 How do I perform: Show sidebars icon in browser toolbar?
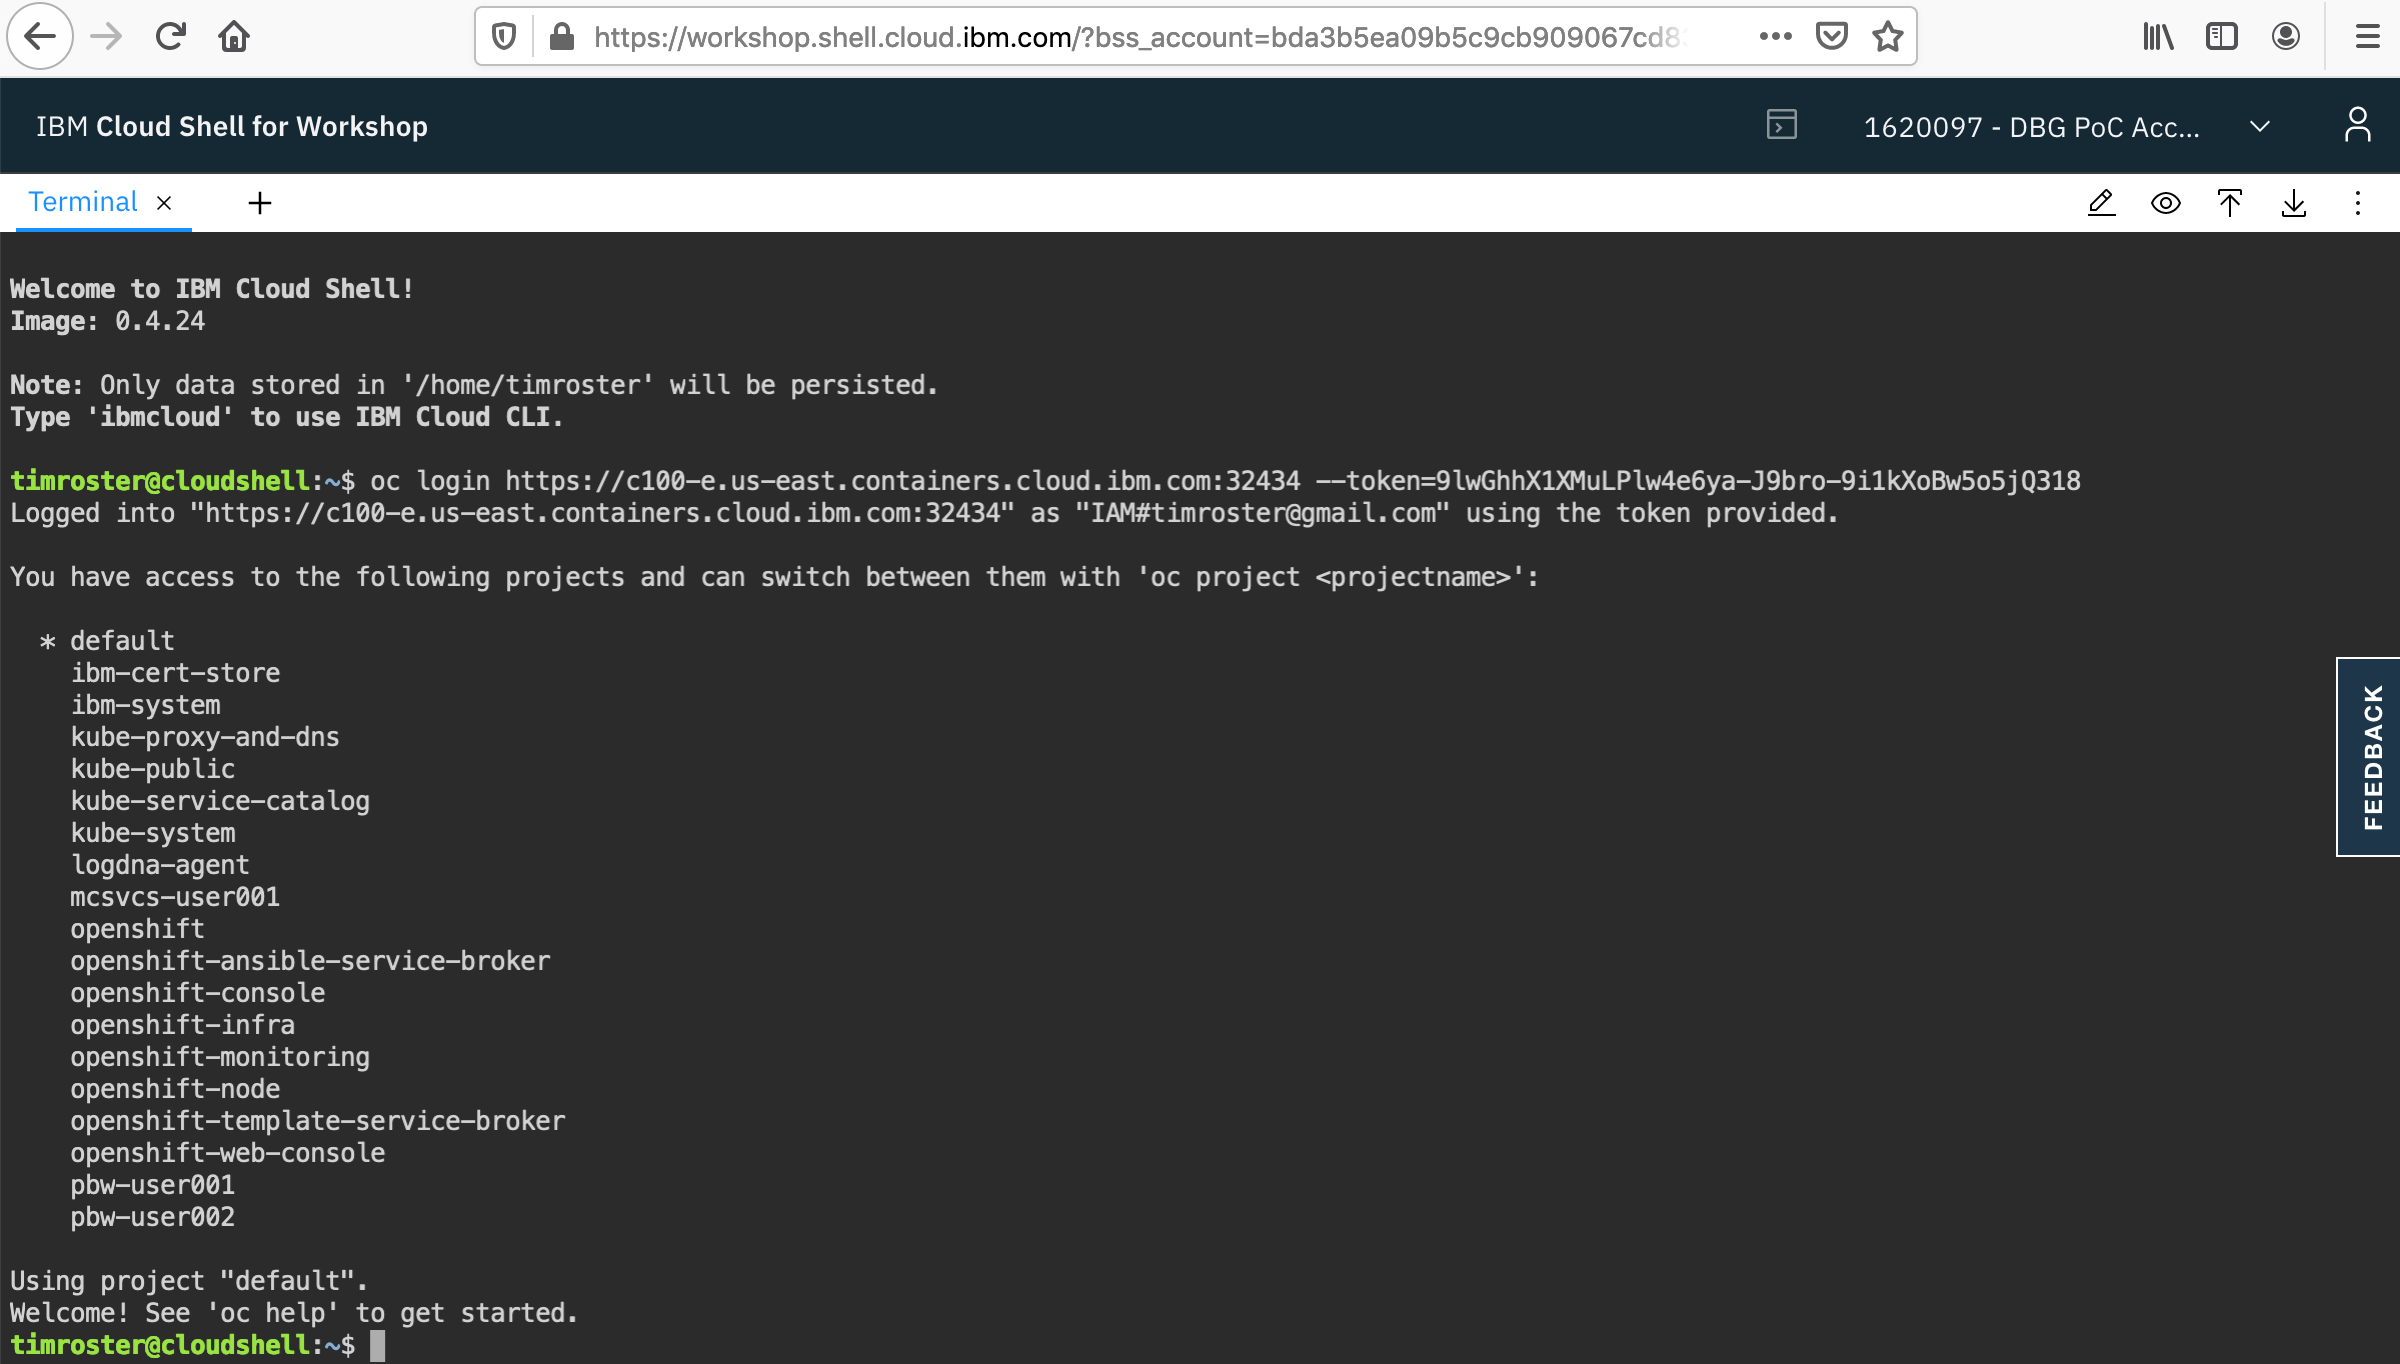point(2221,37)
